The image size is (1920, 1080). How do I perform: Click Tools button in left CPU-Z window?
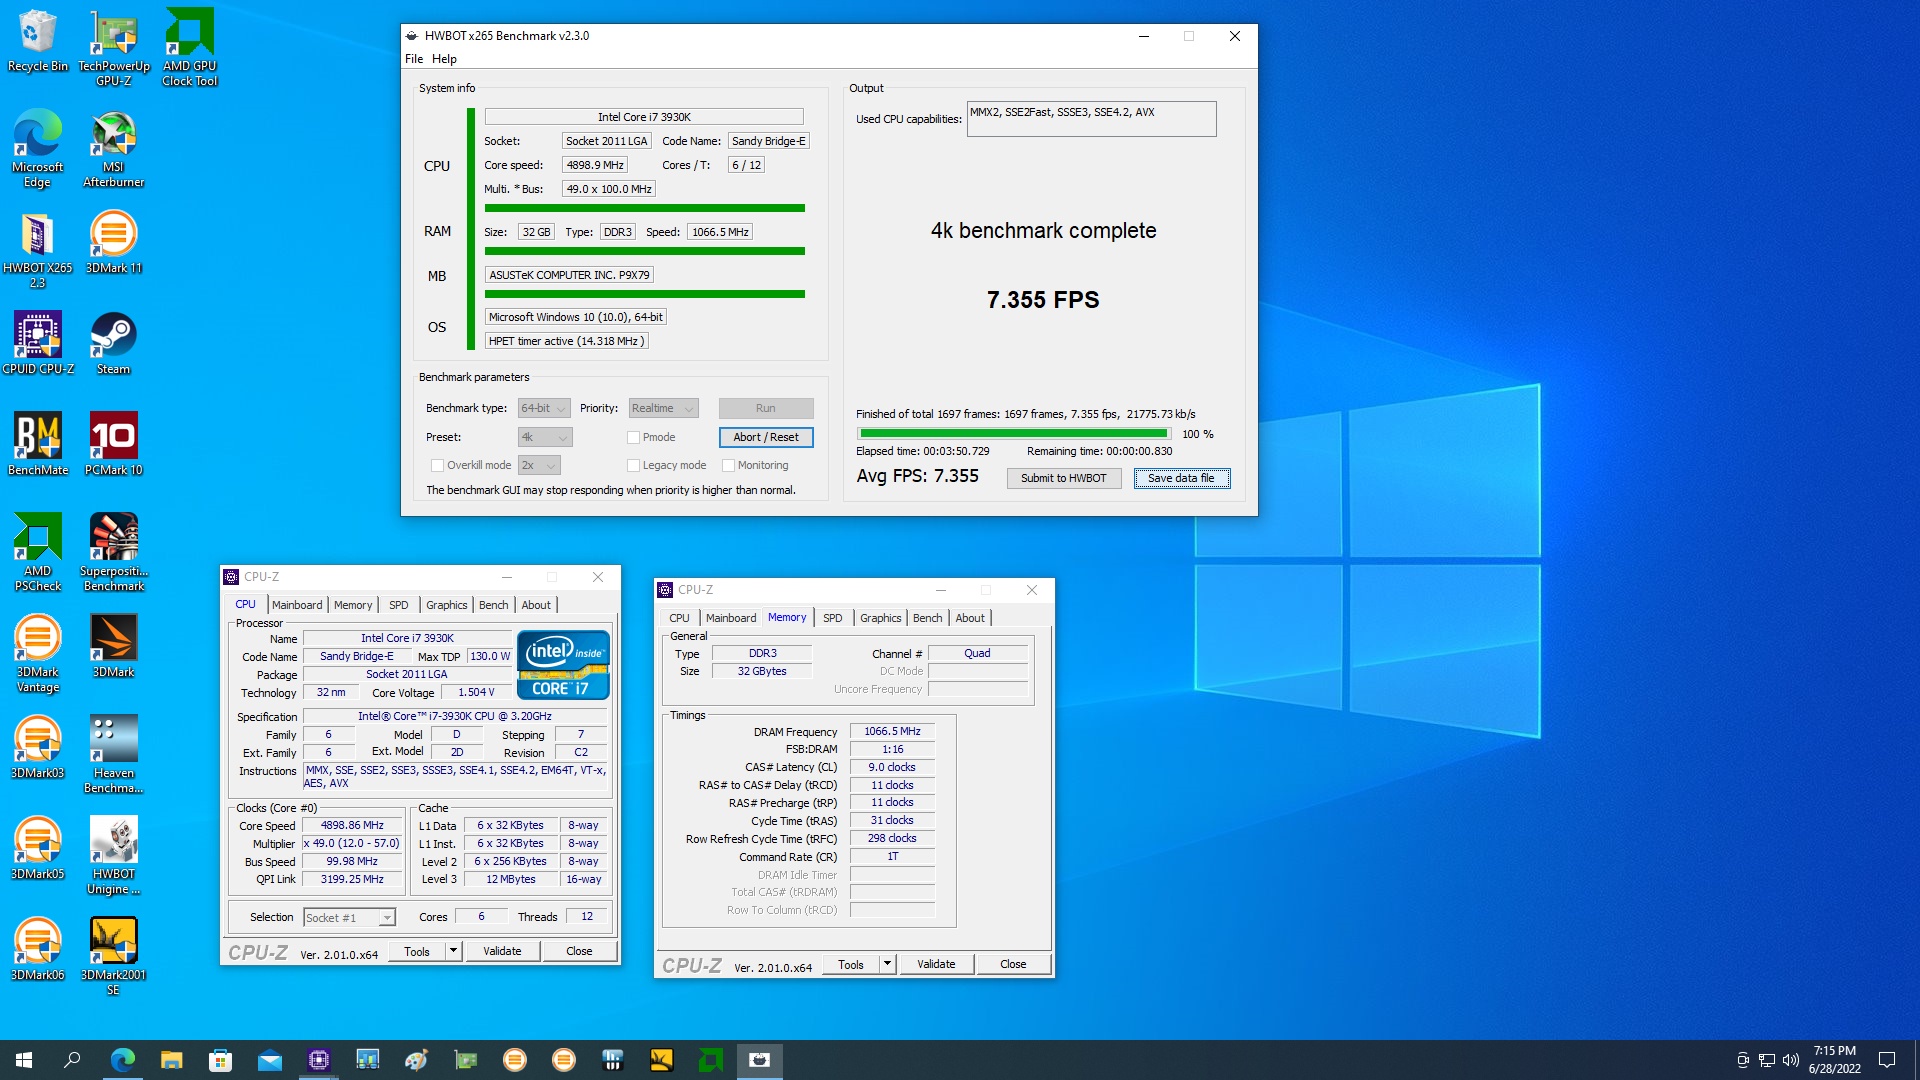[417, 951]
